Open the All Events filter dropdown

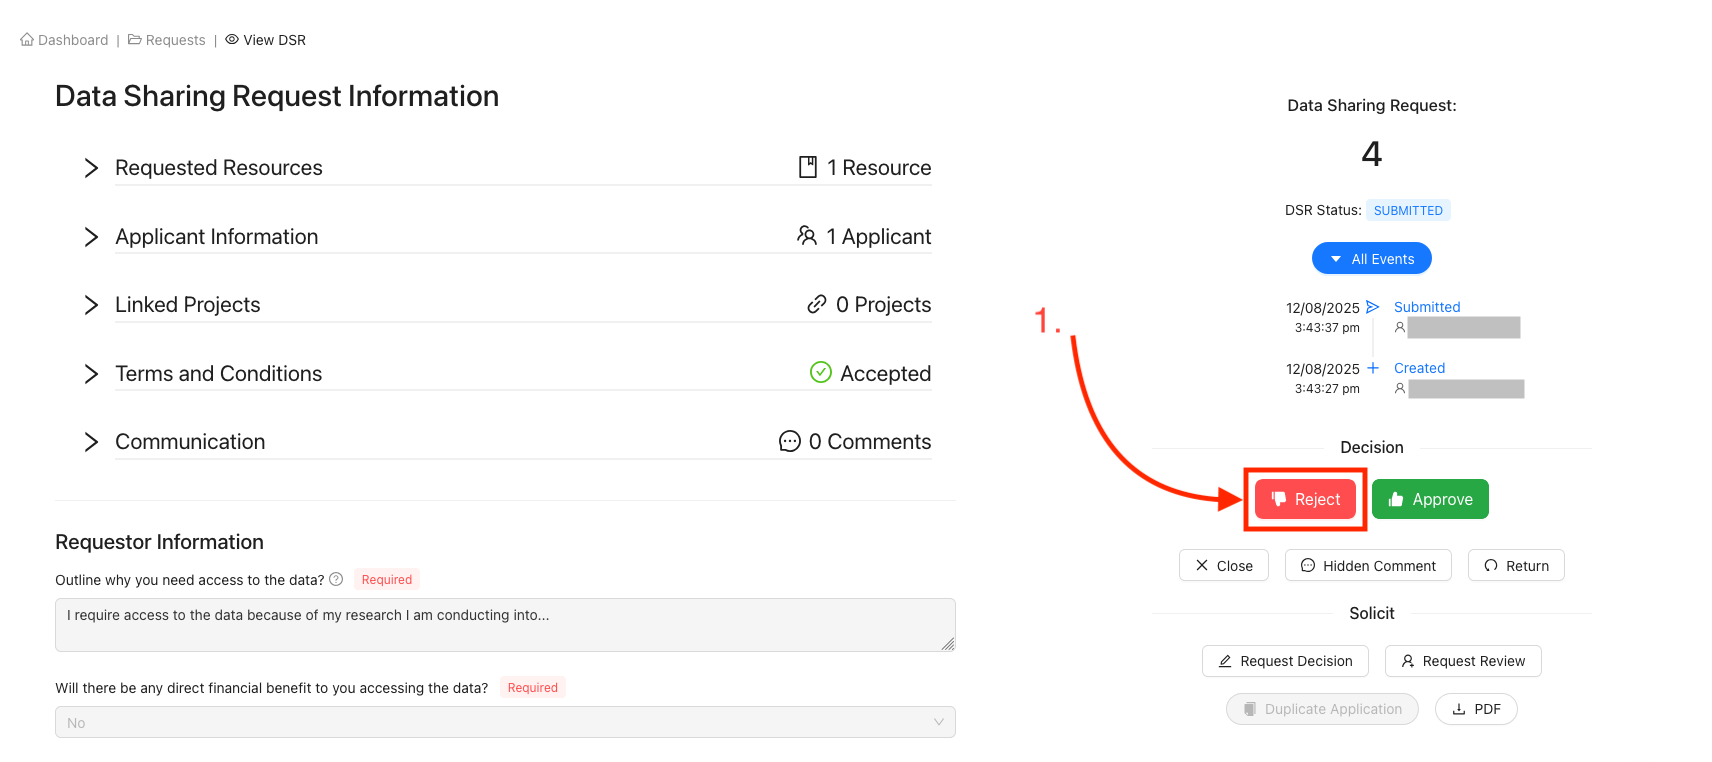pos(1372,258)
